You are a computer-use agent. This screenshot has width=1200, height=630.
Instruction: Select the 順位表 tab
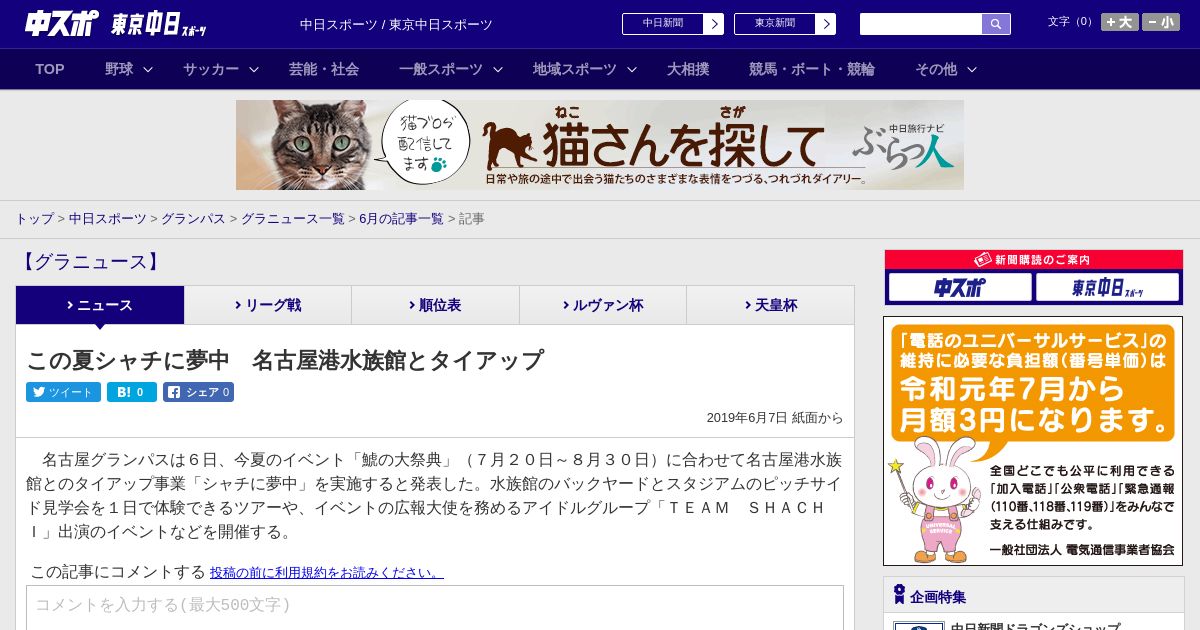(436, 305)
